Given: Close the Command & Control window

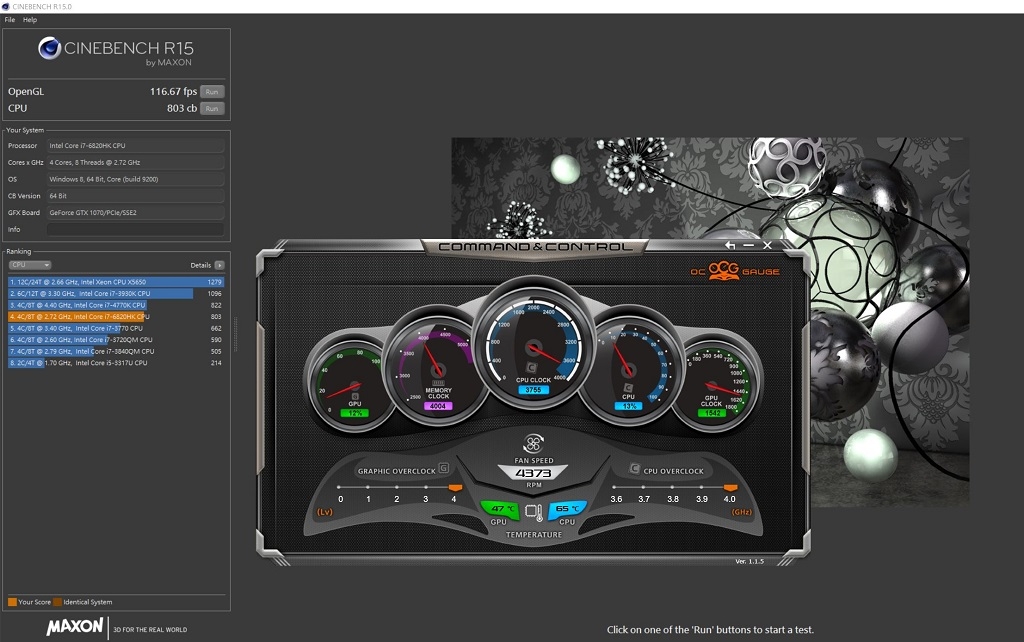Looking at the screenshot, I should pyautogui.click(x=767, y=245).
